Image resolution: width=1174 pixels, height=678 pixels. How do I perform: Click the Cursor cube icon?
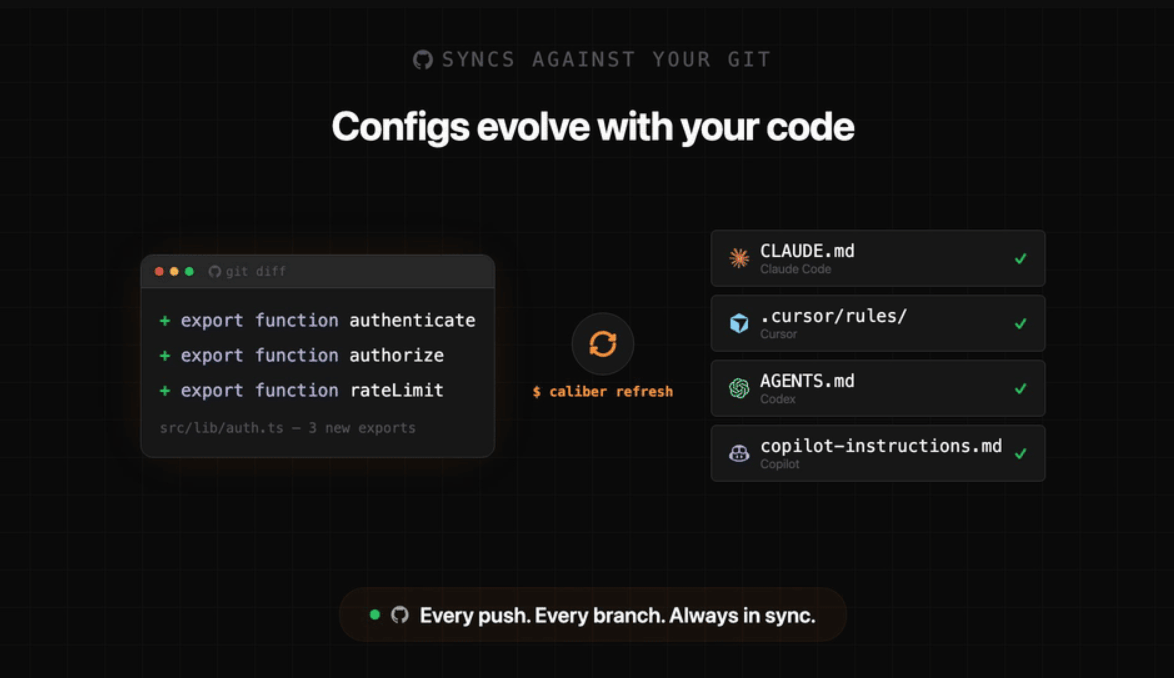[739, 323]
